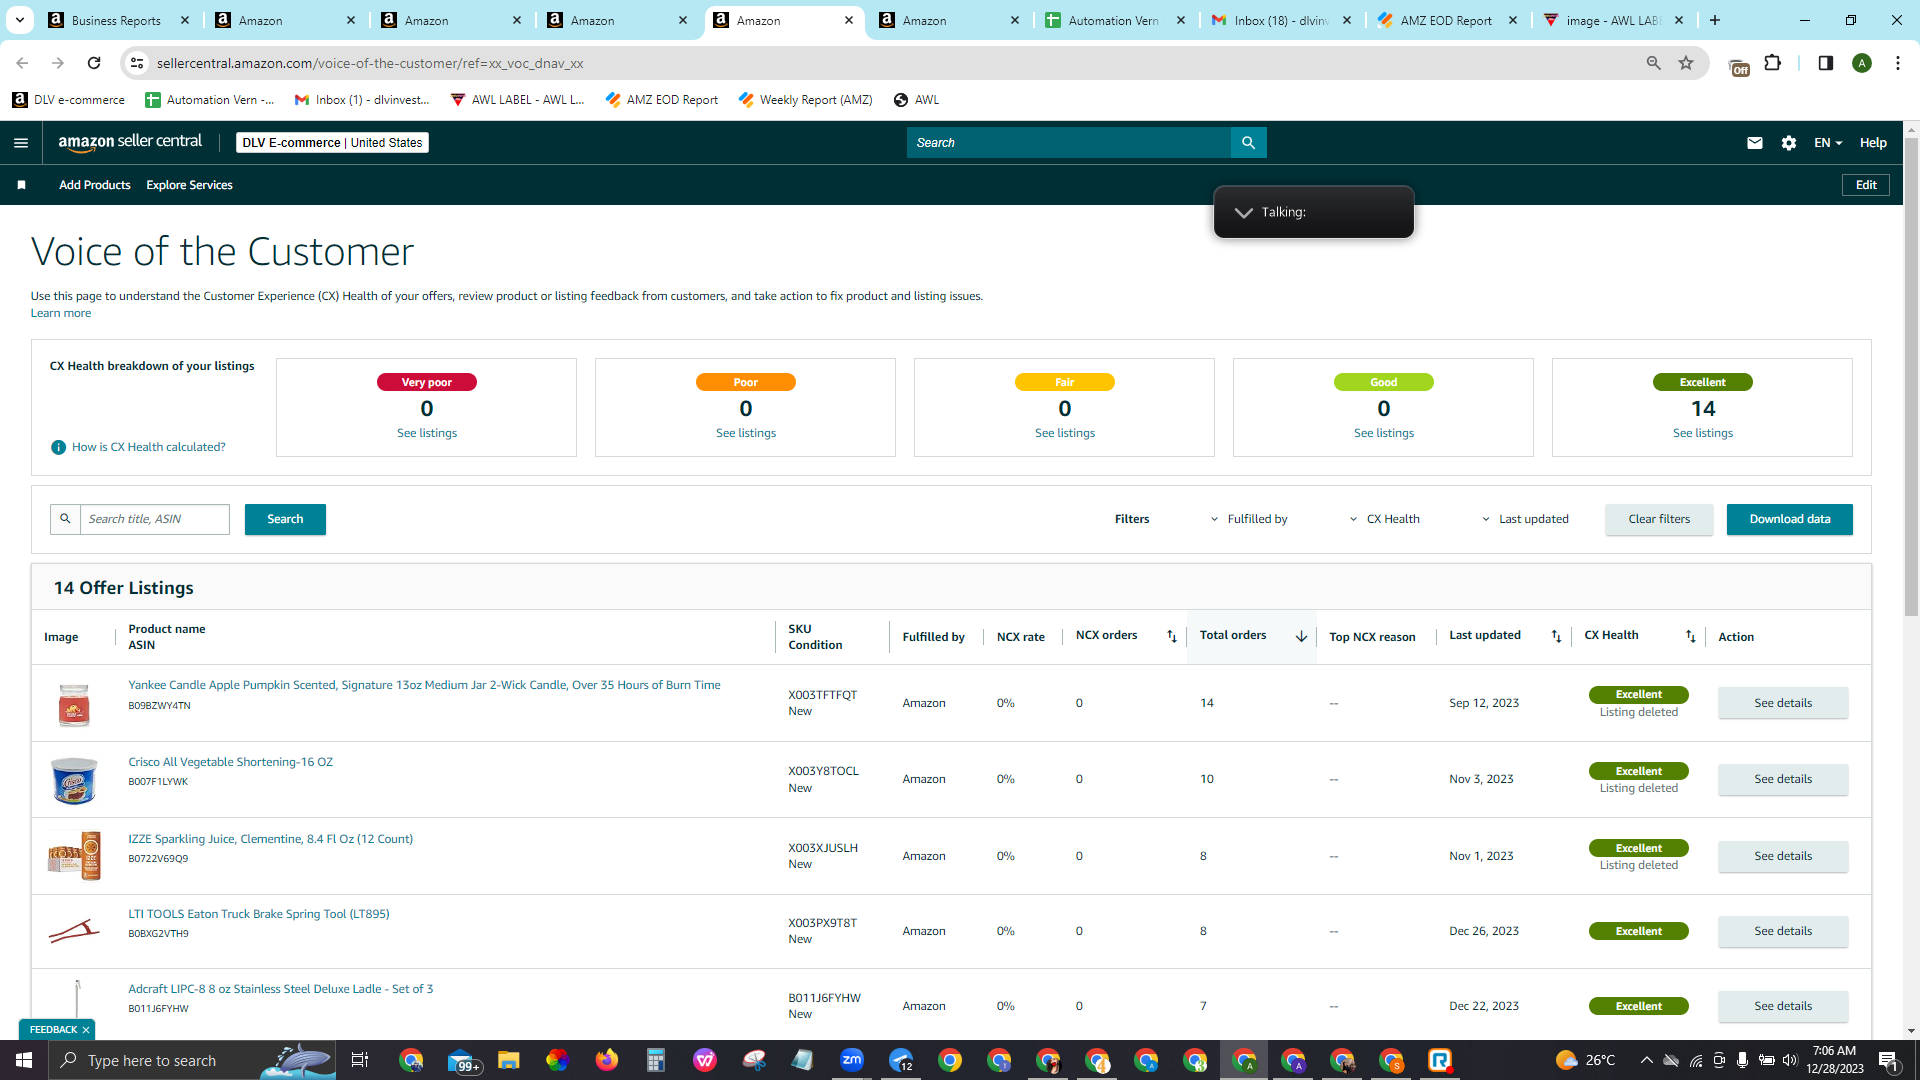Viewport: 1920px width, 1080px height.
Task: Open See details for Adcraft Ladle row
Action: coord(1783,1006)
